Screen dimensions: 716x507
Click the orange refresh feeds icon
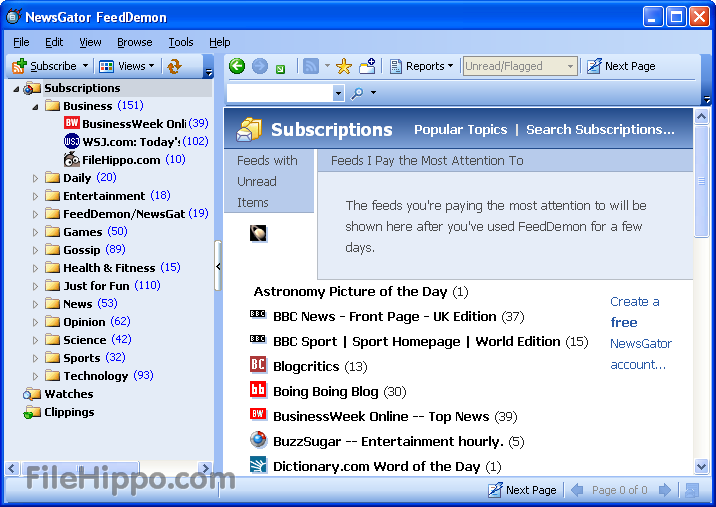point(175,66)
